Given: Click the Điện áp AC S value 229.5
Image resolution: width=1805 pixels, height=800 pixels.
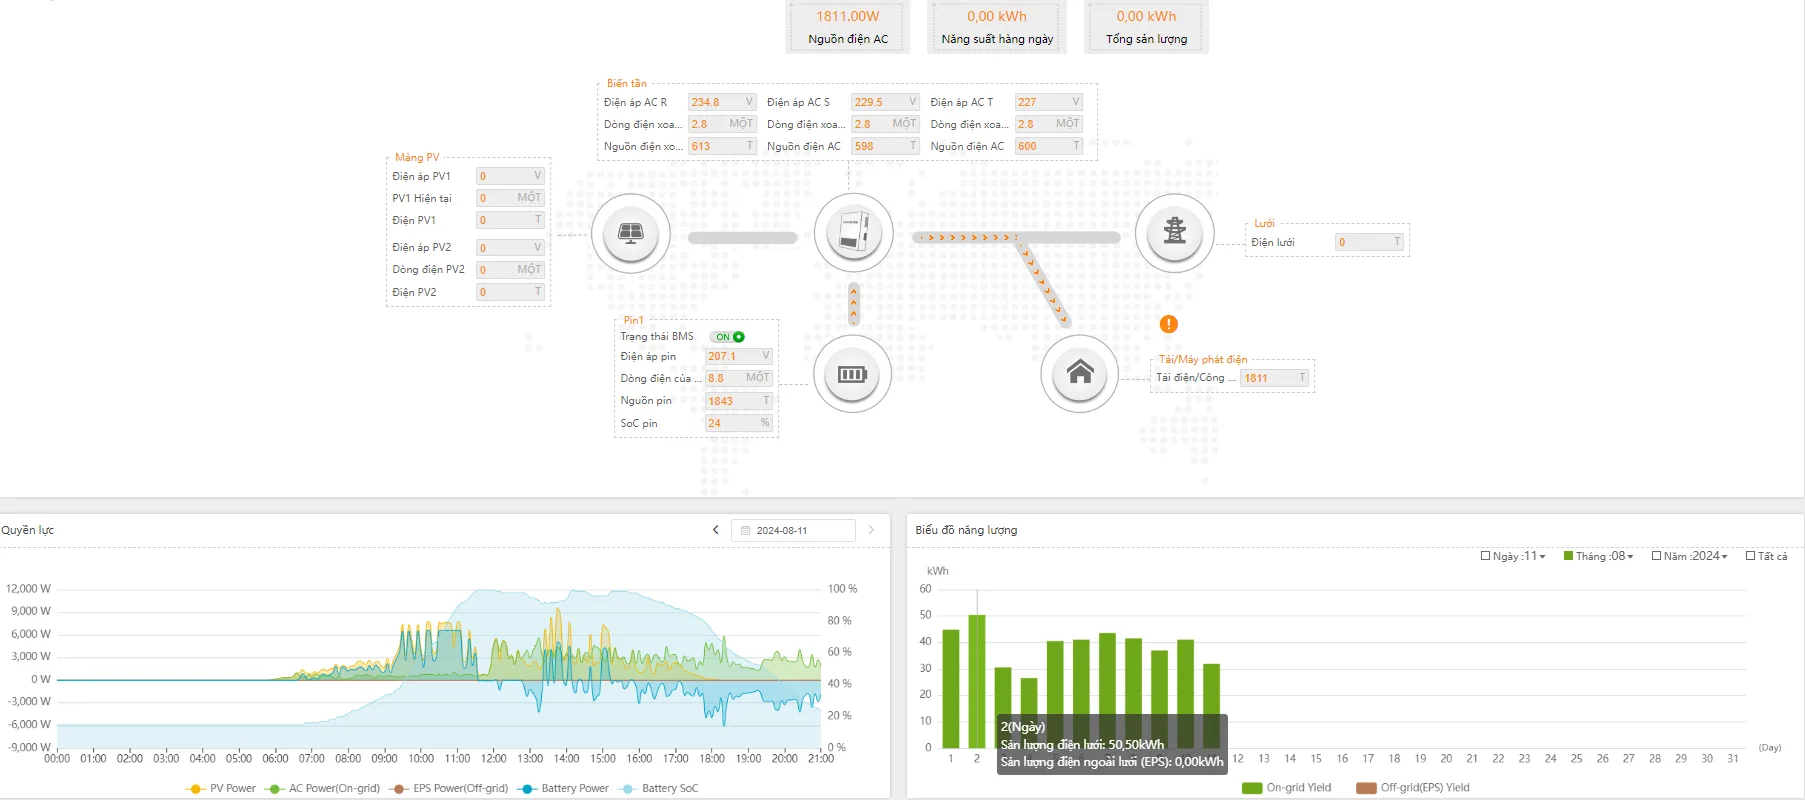Looking at the screenshot, I should click(x=885, y=102).
